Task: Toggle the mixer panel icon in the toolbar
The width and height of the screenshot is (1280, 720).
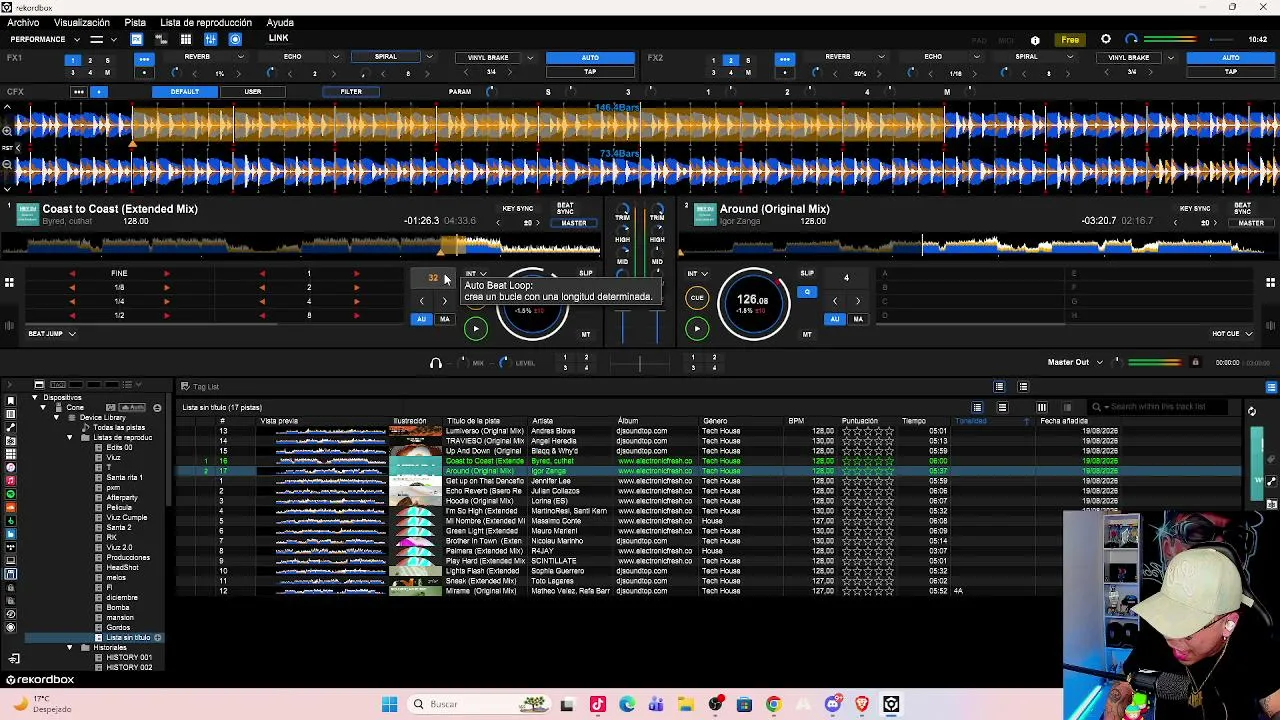Action: point(211,39)
